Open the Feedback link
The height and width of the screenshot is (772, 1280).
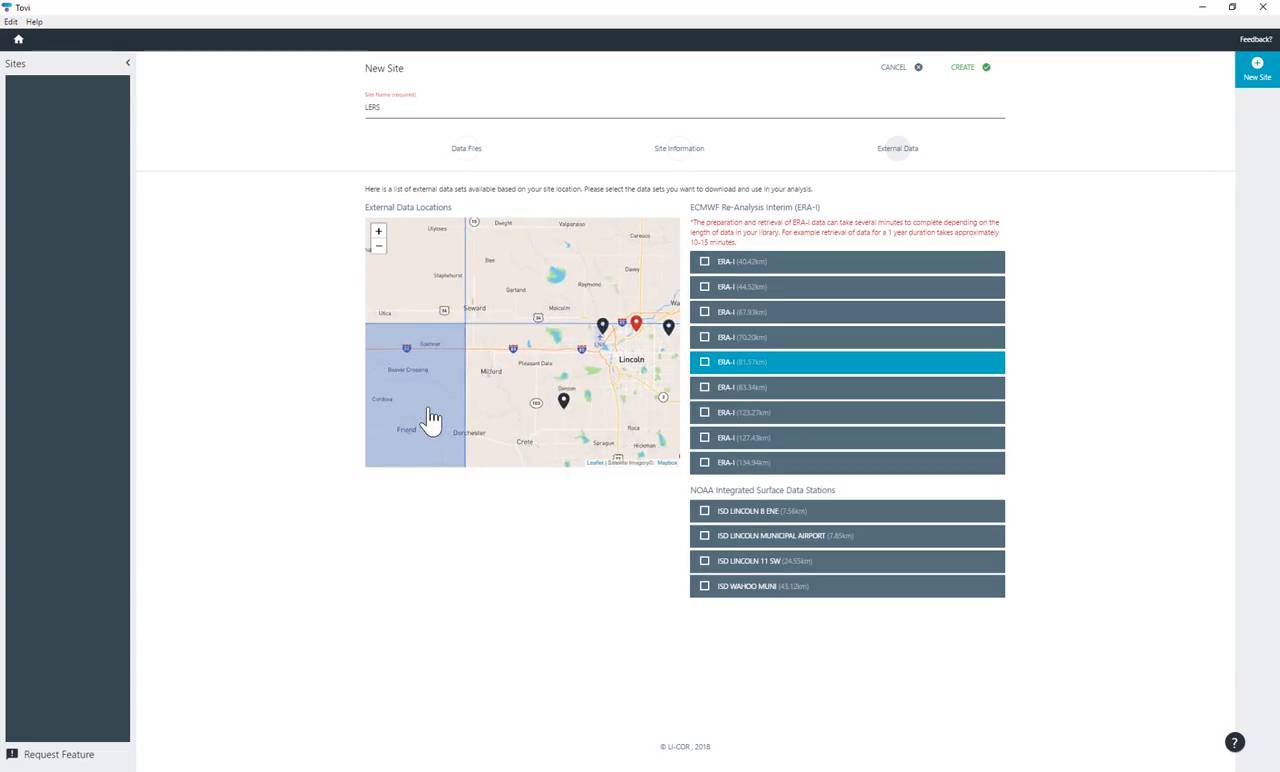1256,39
